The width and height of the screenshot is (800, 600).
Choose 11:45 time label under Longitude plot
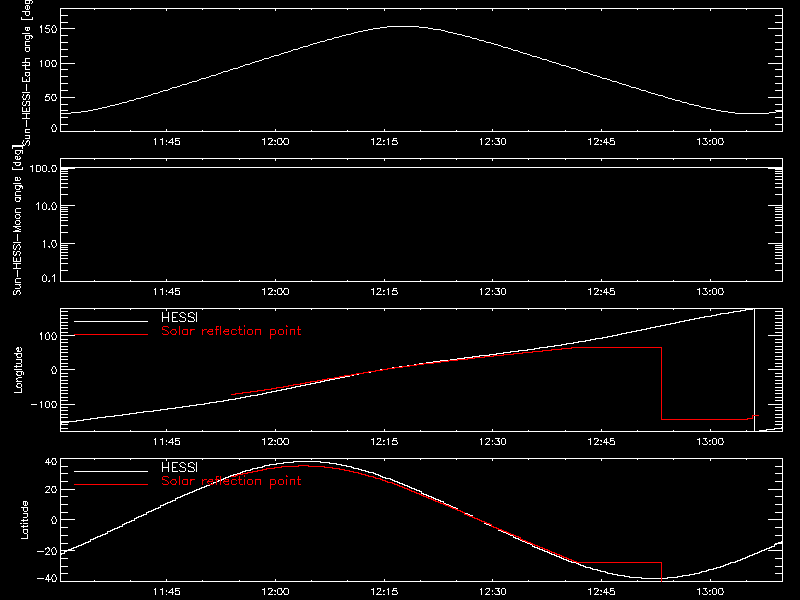(166, 442)
